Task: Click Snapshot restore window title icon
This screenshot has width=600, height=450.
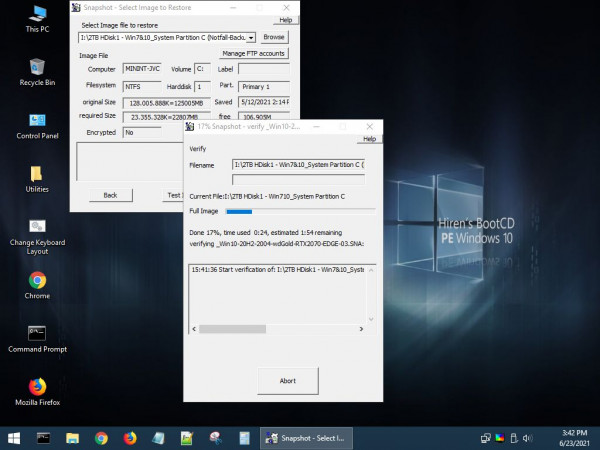Action: click(76, 7)
